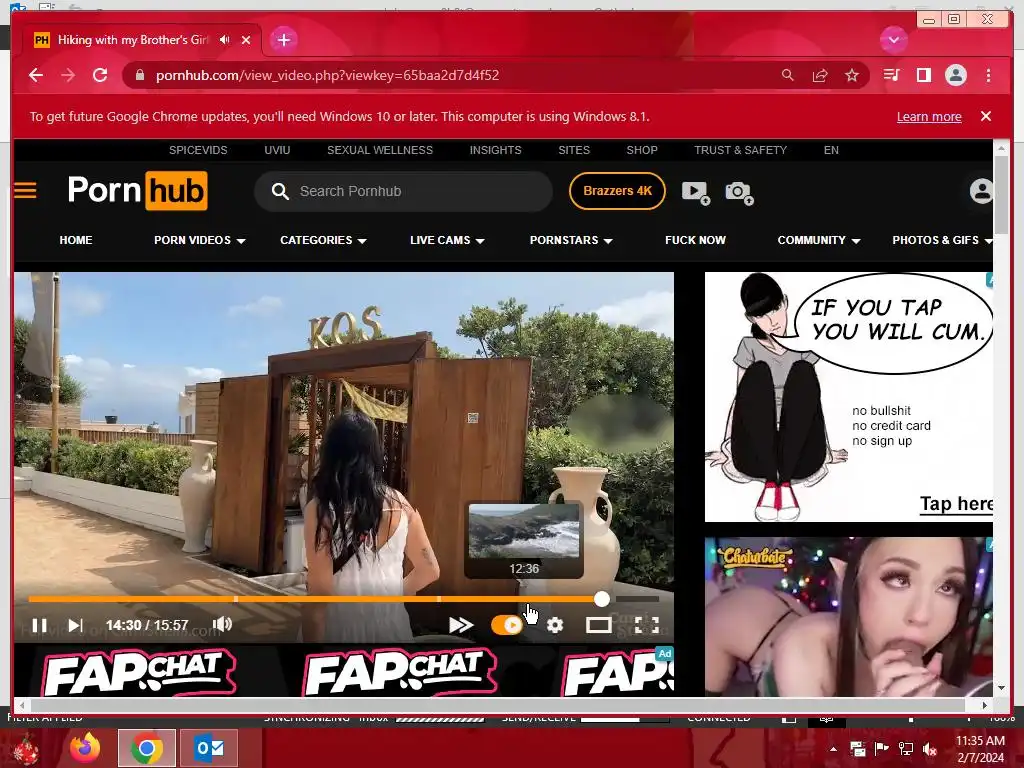The image size is (1024, 768).
Task: Click the Pornhub logo
Action: tap(138, 191)
